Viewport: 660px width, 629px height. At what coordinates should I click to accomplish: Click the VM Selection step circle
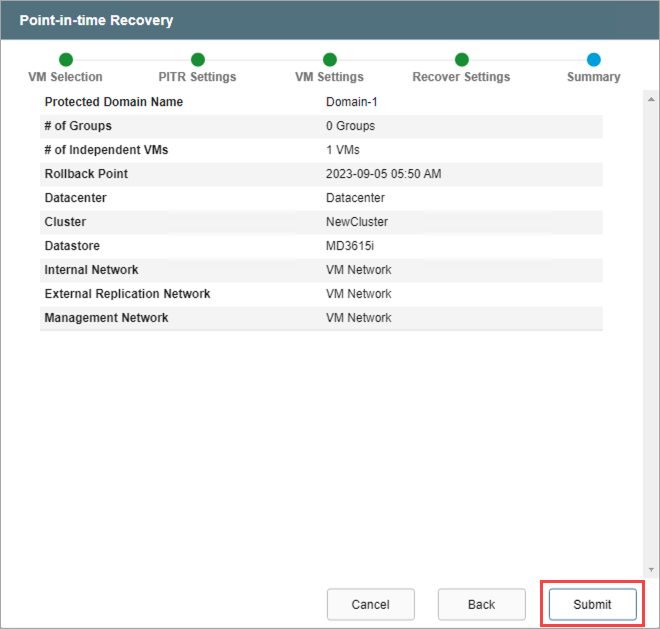pyautogui.click(x=66, y=60)
